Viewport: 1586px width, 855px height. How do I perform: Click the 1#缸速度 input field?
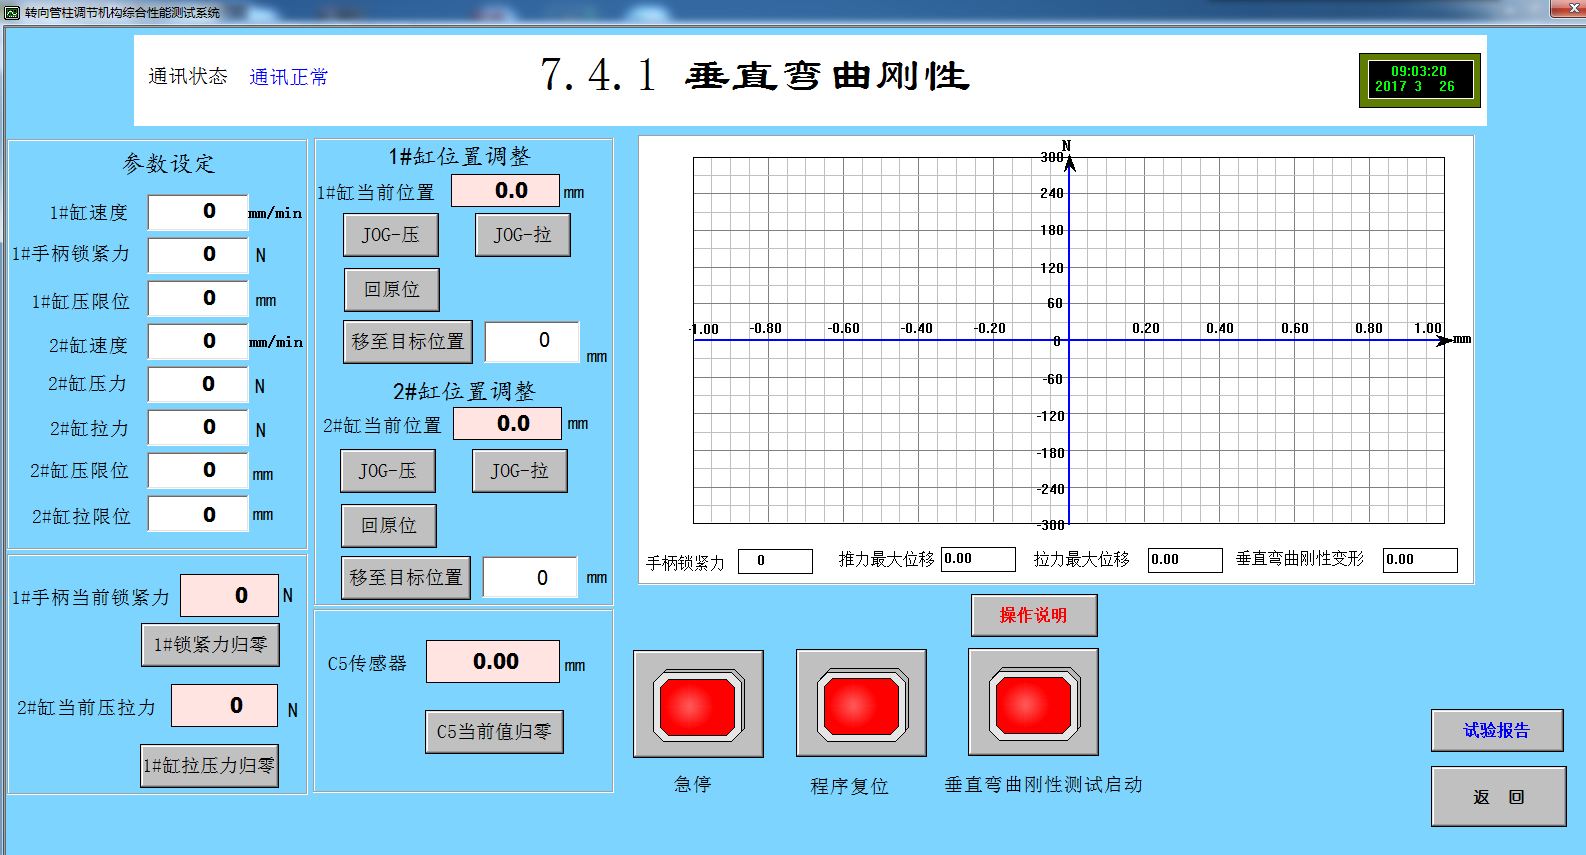click(x=198, y=212)
